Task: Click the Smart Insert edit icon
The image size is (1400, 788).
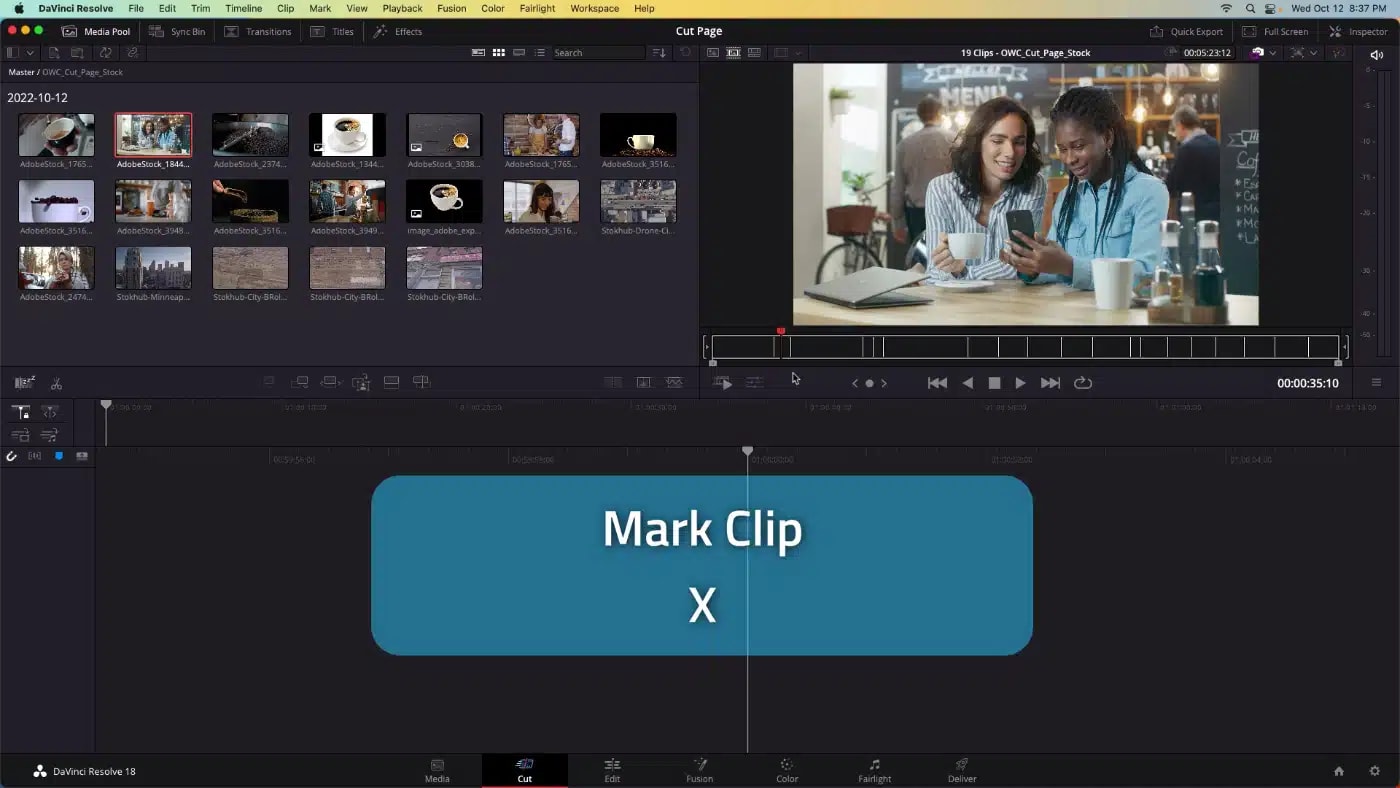Action: 269,381
